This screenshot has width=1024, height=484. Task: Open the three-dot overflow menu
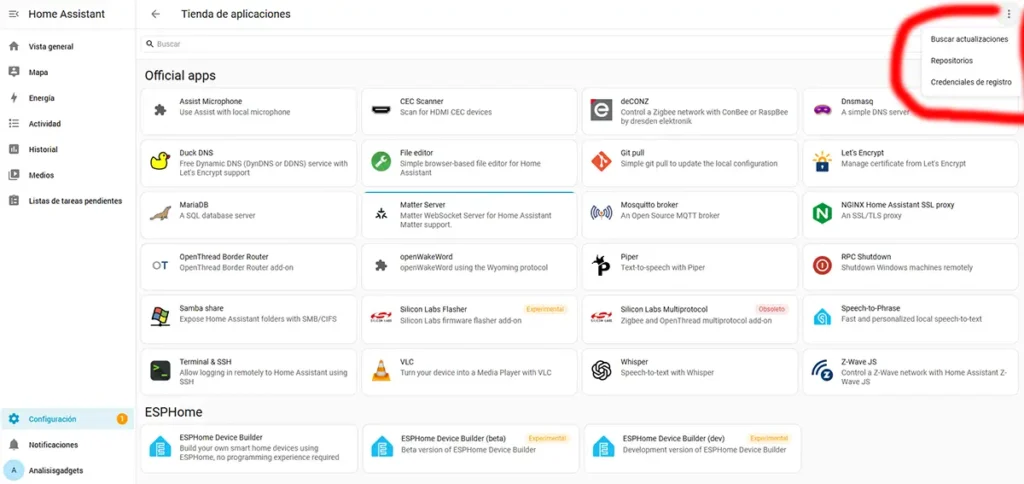click(x=1008, y=14)
